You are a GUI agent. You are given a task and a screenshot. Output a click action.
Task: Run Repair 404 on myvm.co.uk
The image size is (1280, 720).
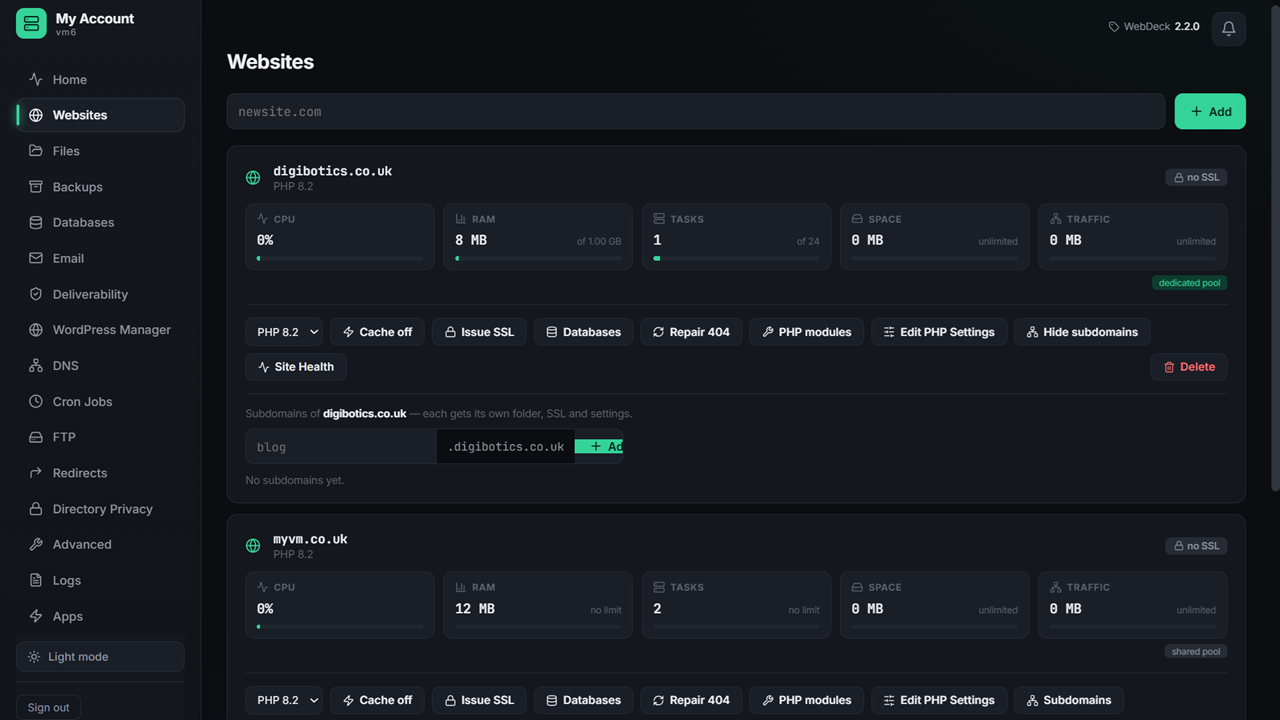691,700
